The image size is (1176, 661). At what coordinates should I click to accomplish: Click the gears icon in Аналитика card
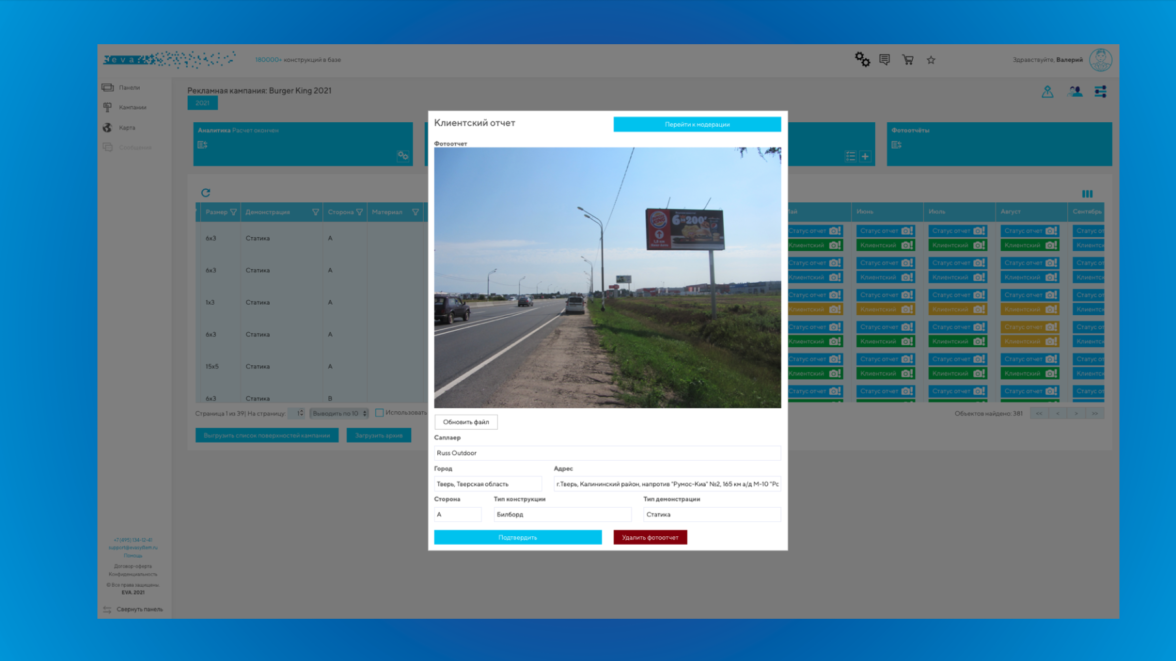(x=403, y=155)
